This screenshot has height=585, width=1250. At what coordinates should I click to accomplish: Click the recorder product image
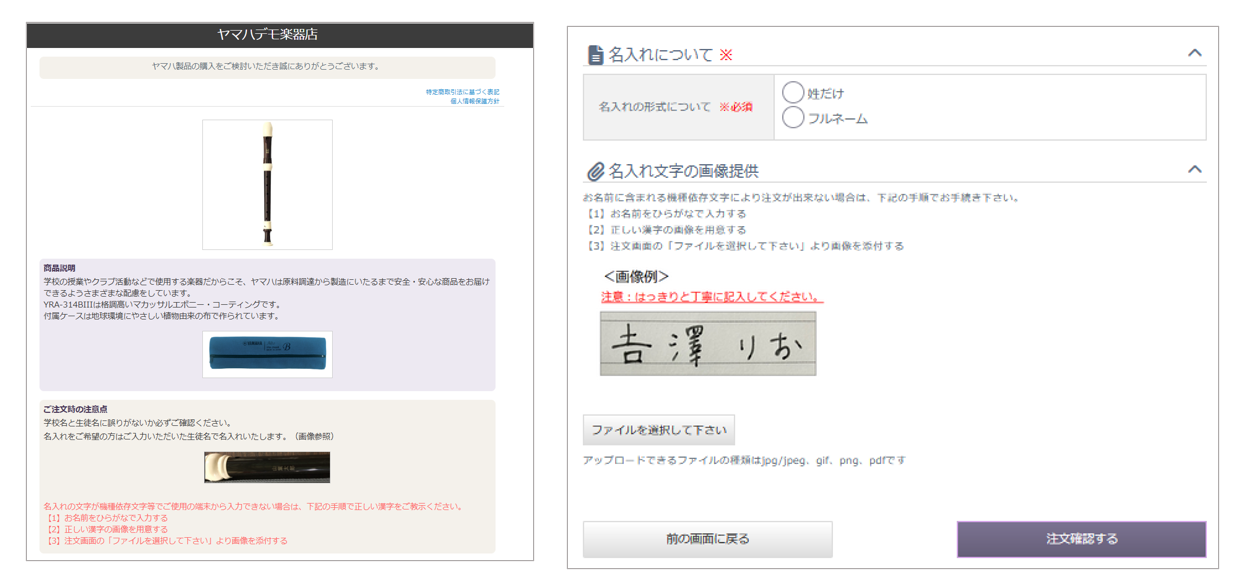coord(267,185)
